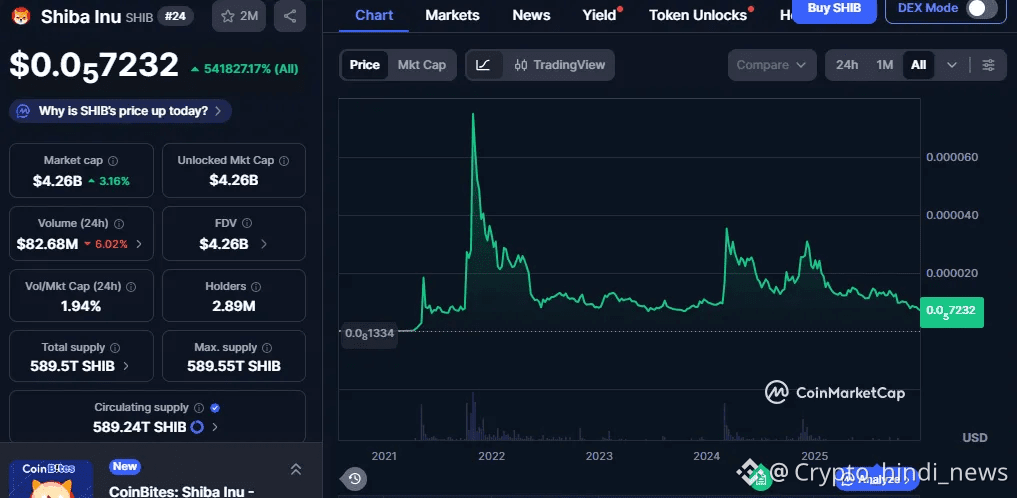The image size is (1017, 498).
Task: Open the share icon button
Action: point(290,16)
